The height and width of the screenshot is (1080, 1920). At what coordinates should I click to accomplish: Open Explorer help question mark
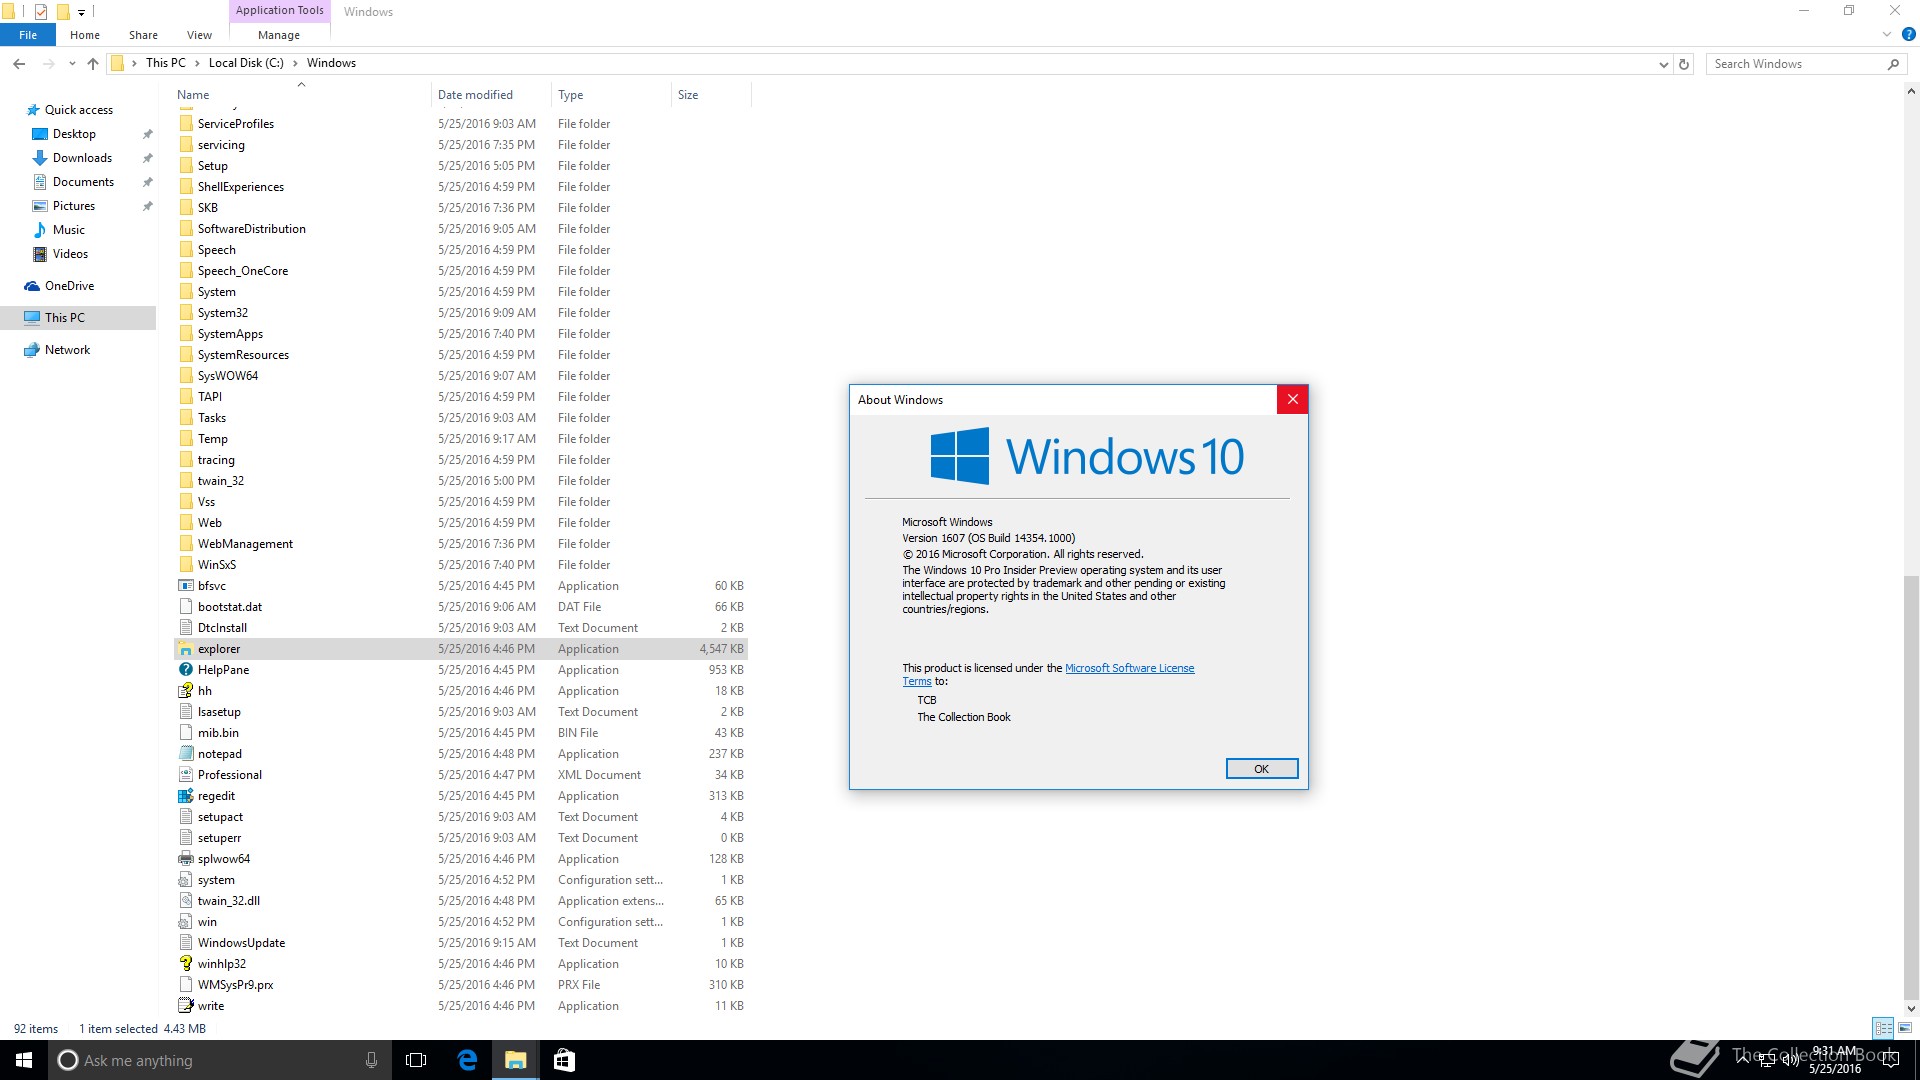(x=1908, y=34)
